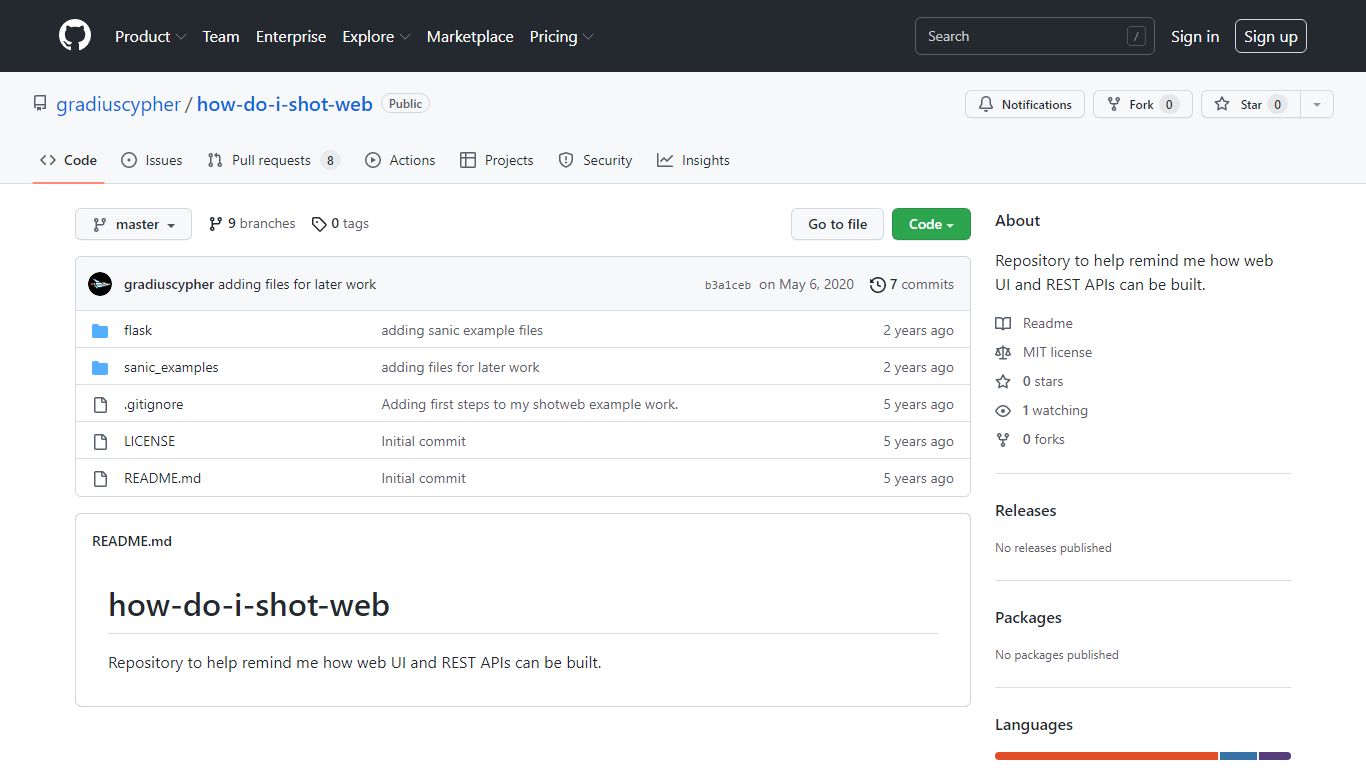
Task: Open the Marketplace page
Action: (470, 36)
